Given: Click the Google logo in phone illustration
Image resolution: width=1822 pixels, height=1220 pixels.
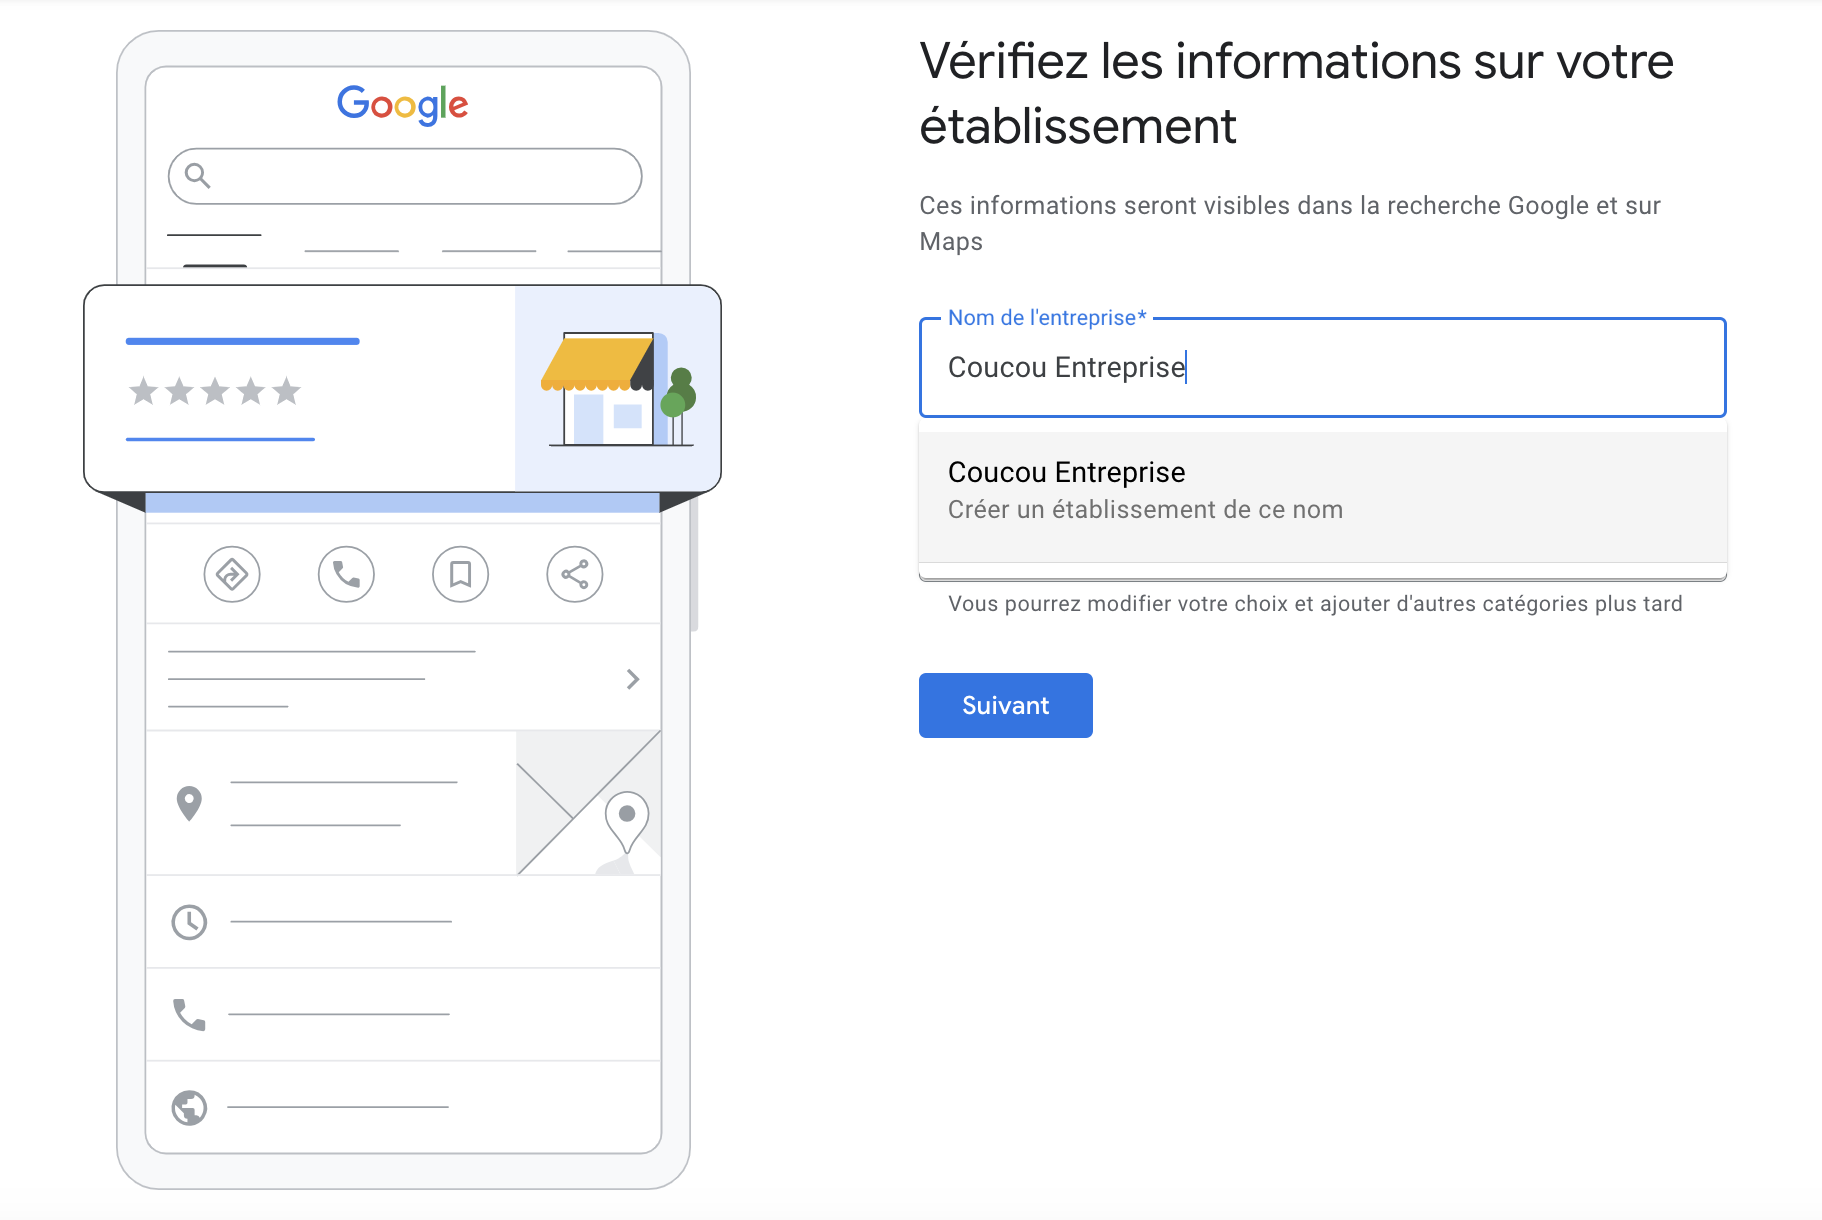Looking at the screenshot, I should coord(402,104).
